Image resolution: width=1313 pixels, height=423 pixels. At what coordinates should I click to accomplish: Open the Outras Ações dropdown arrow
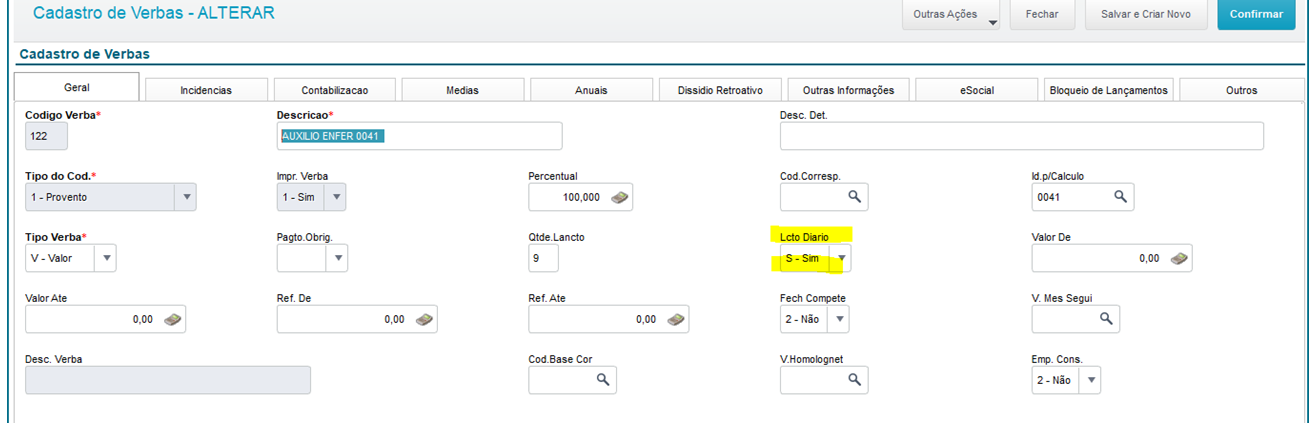coord(993,21)
